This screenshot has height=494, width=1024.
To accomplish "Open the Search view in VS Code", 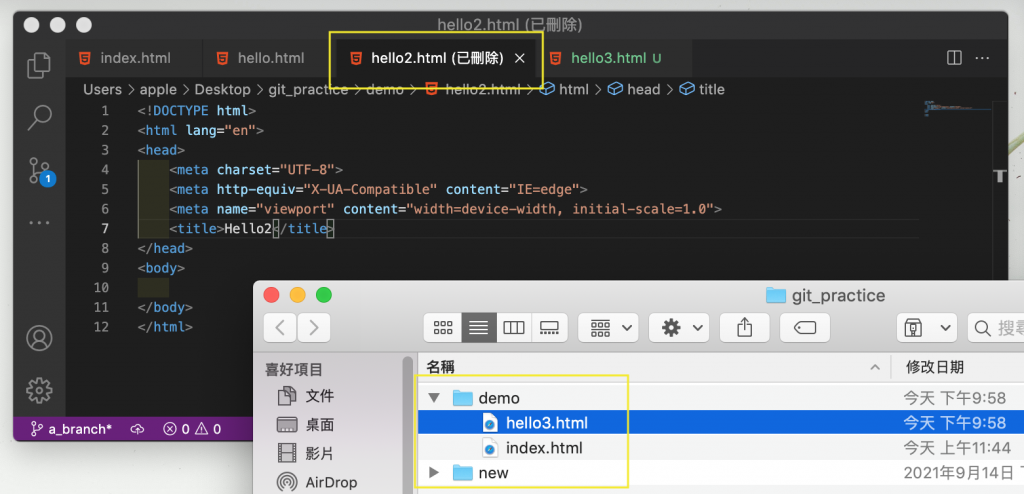I will [x=39, y=118].
